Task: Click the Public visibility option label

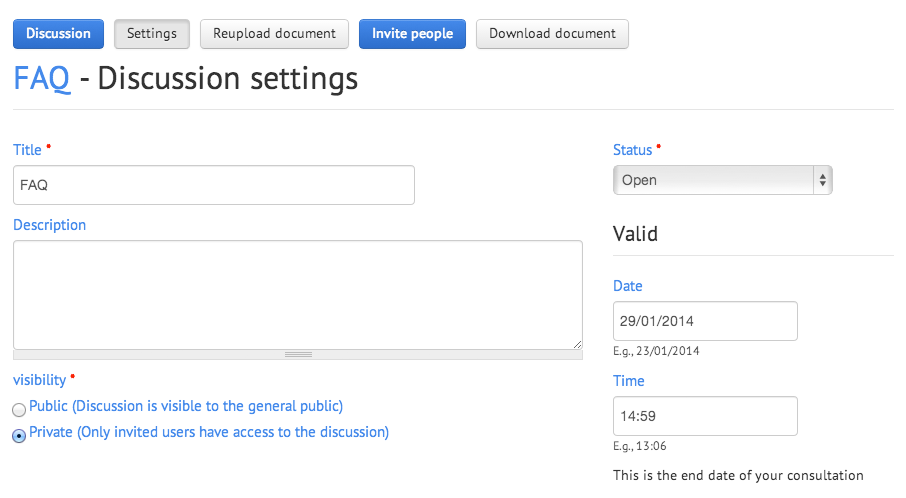Action: [x=186, y=406]
